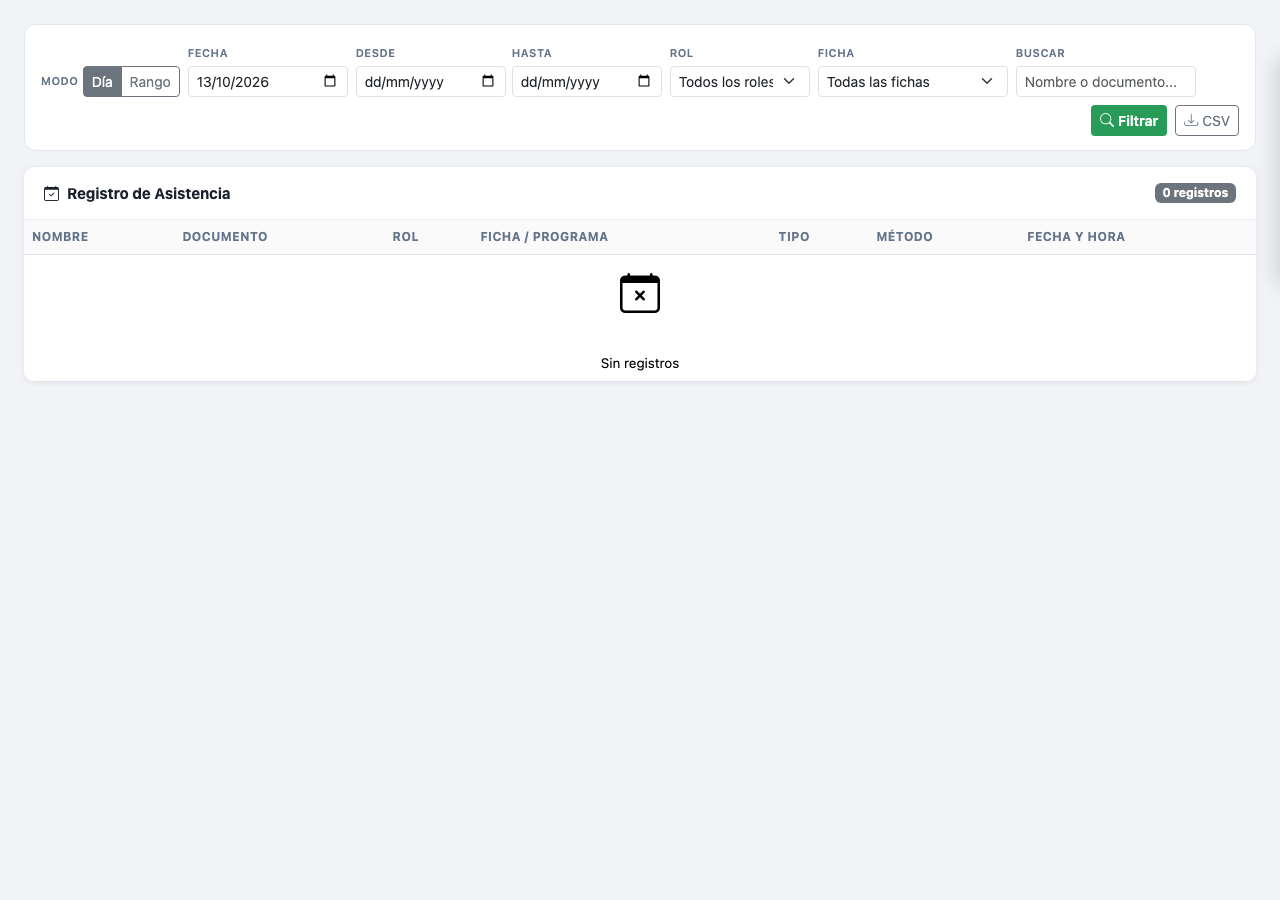The image size is (1280, 900).
Task: Switch mode to Día
Action: (102, 82)
